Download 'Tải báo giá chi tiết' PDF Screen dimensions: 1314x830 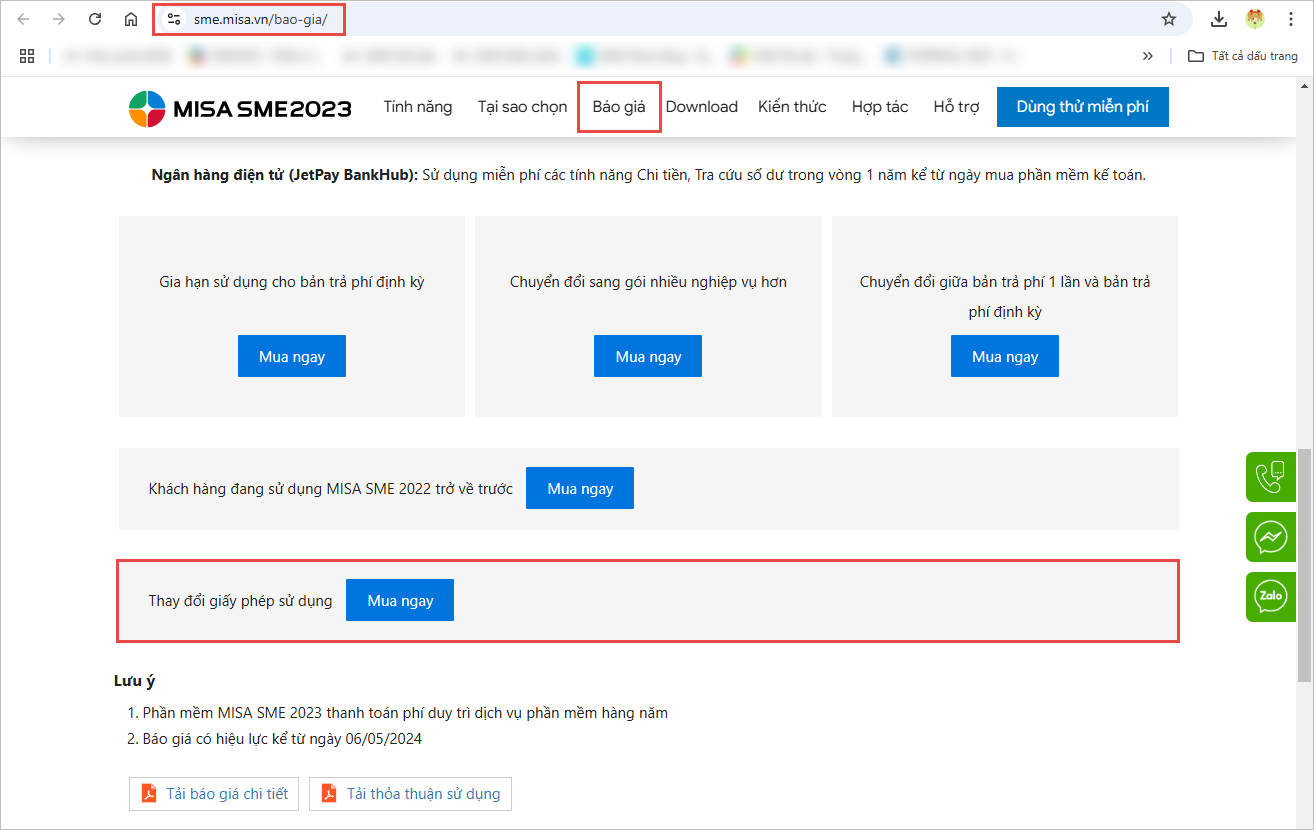coord(215,794)
